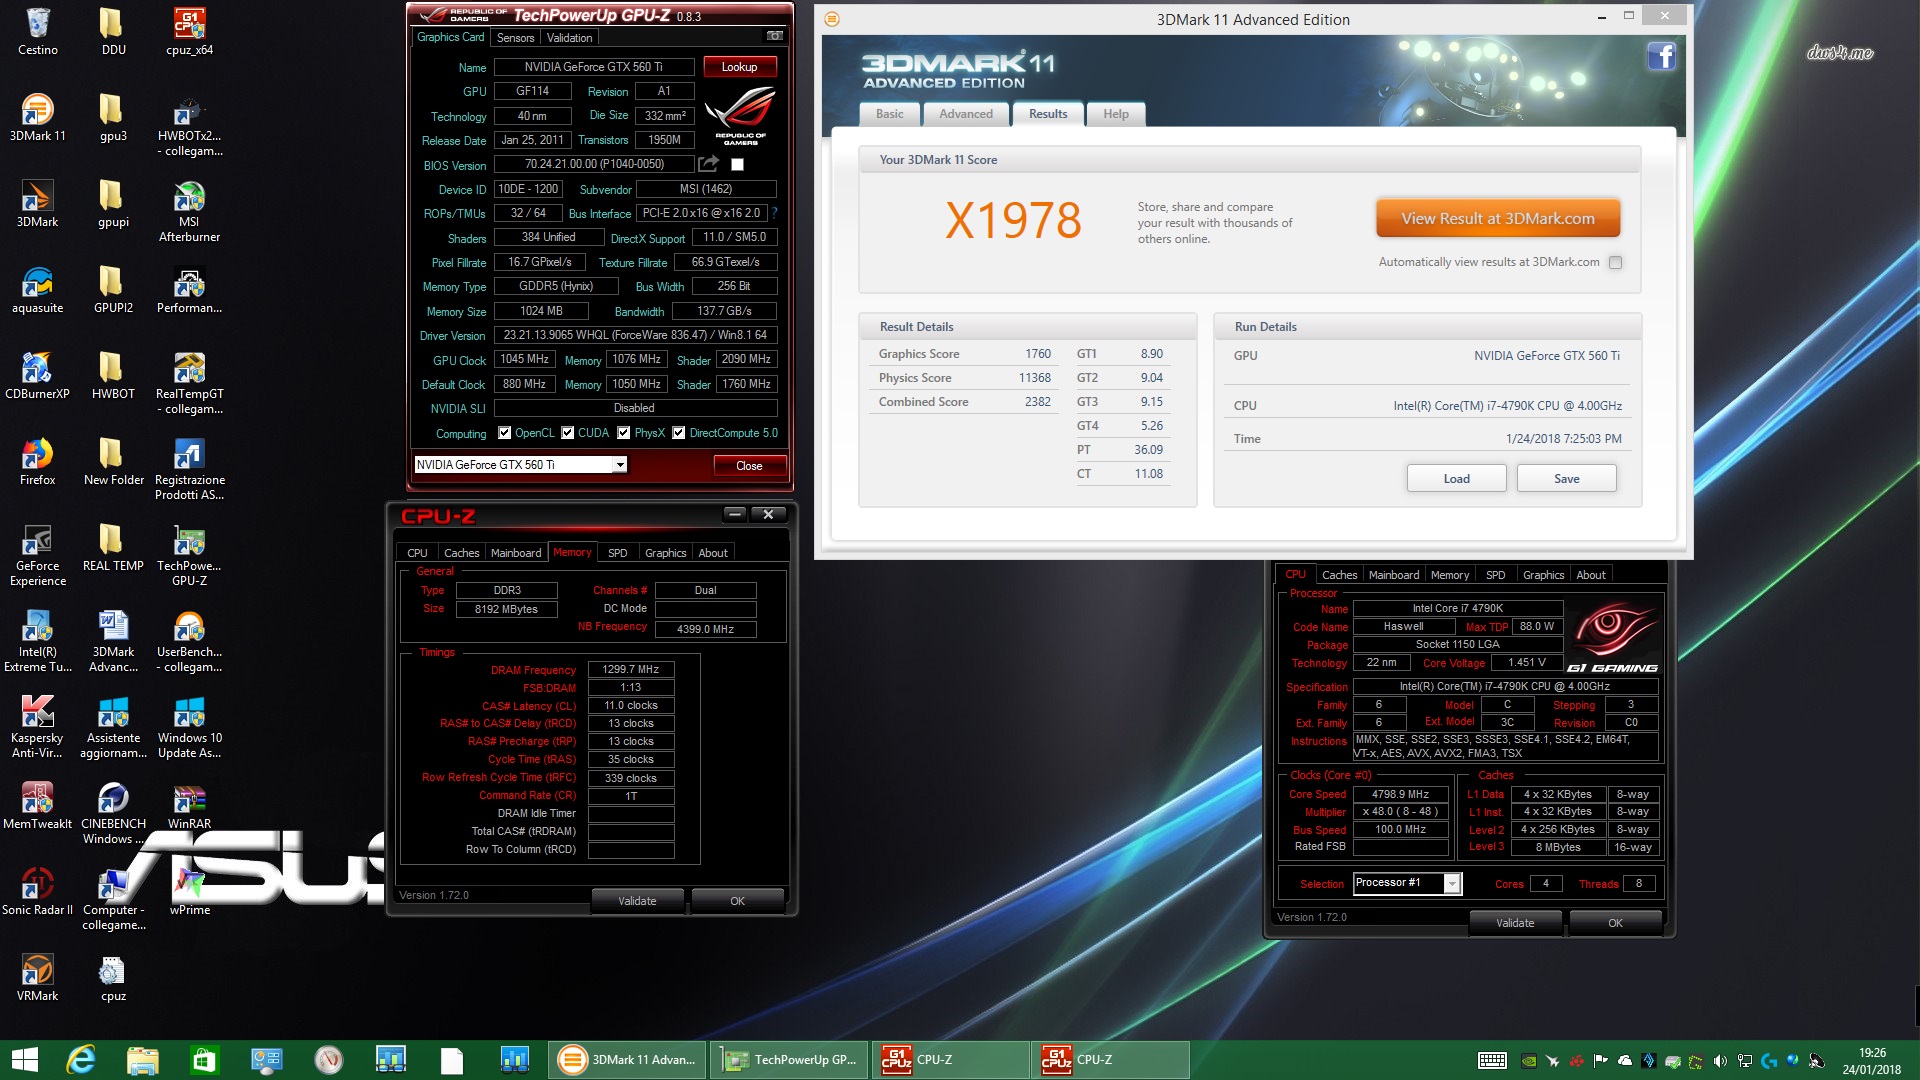This screenshot has height=1080, width=1920.
Task: Click the BIOS export share icon in GPU-Z
Action: coord(708,164)
